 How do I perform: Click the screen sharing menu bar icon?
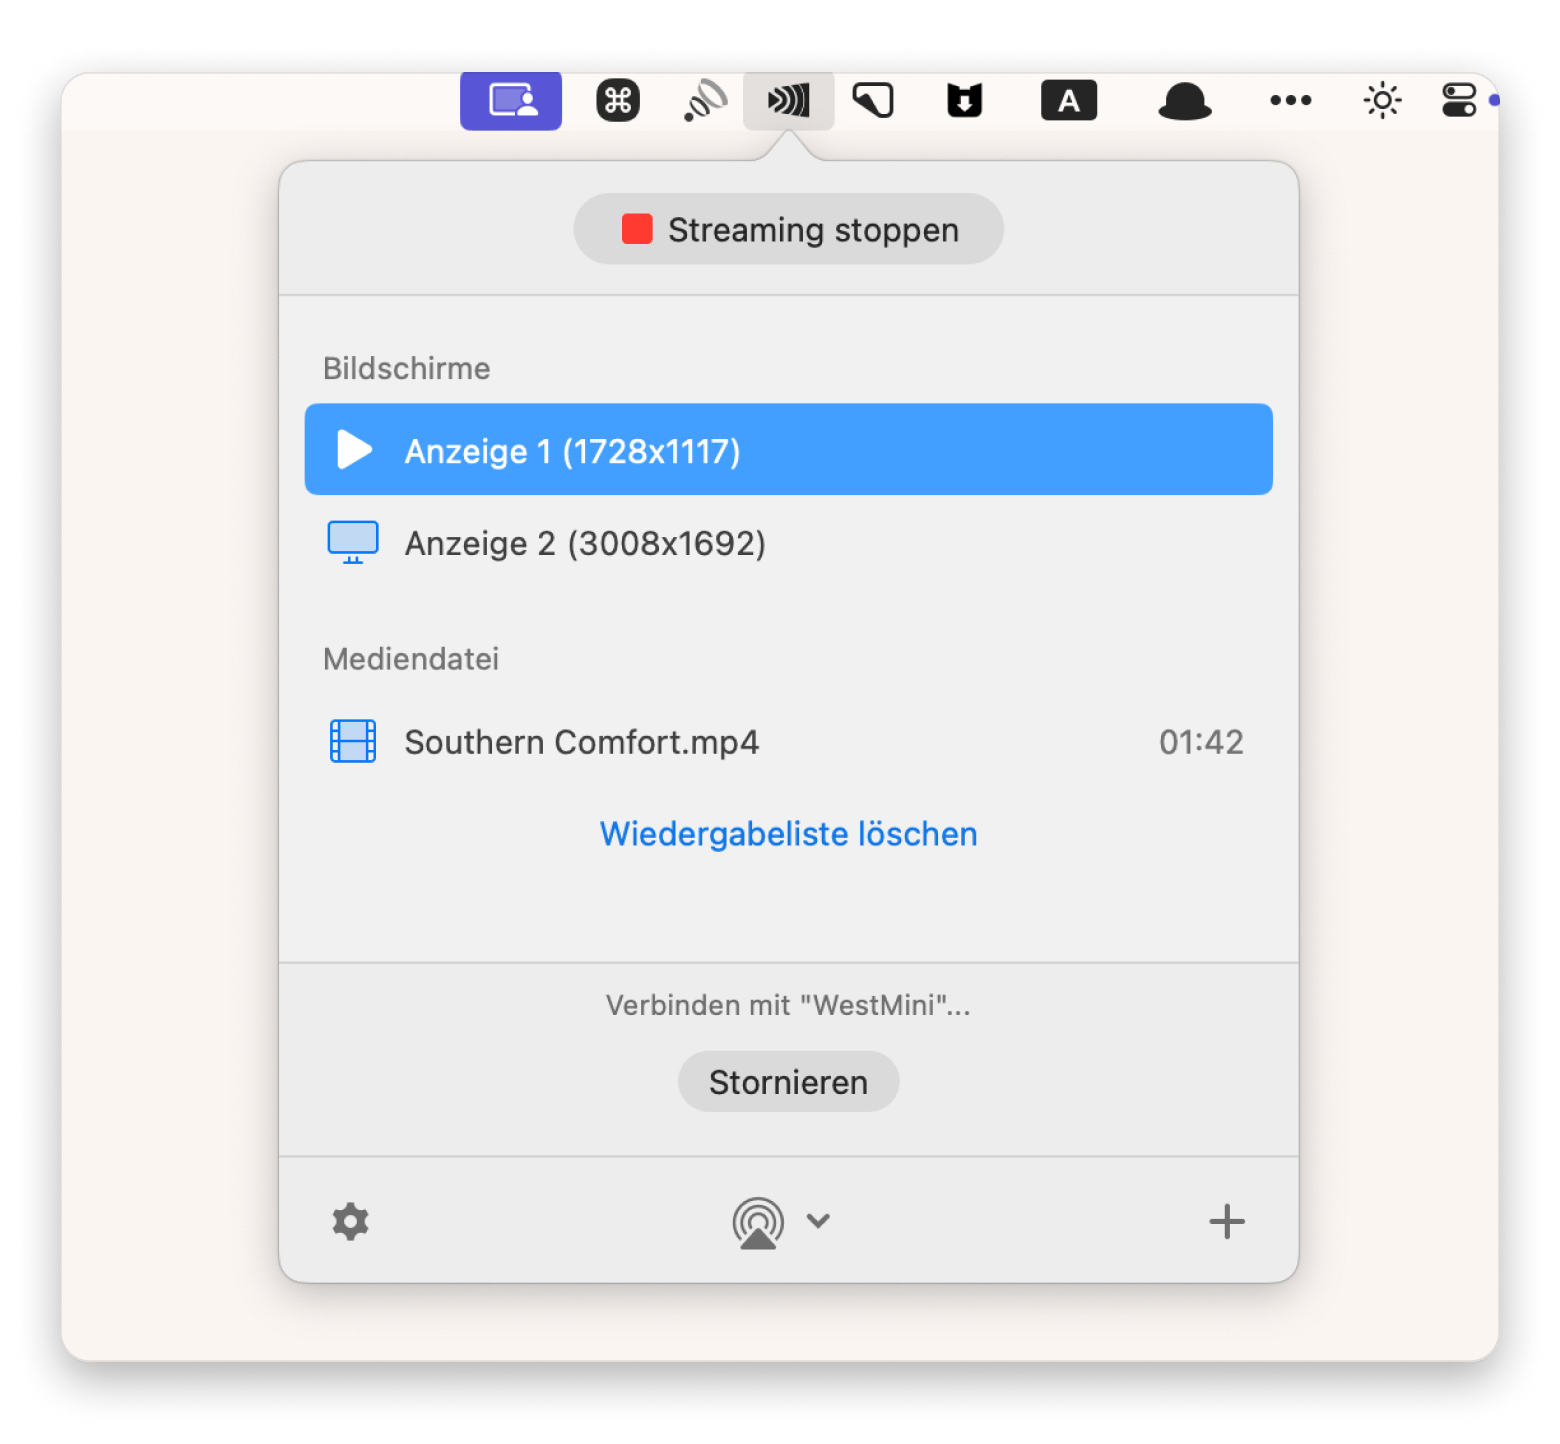[511, 101]
